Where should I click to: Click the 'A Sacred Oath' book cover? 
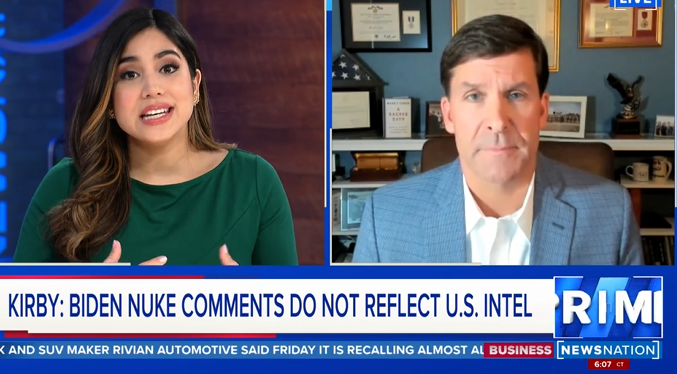click(397, 117)
